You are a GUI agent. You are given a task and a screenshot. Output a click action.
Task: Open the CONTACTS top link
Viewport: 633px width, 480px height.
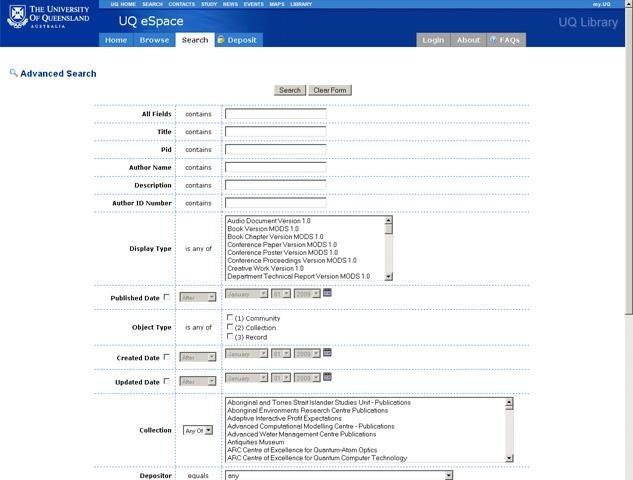point(182,4)
